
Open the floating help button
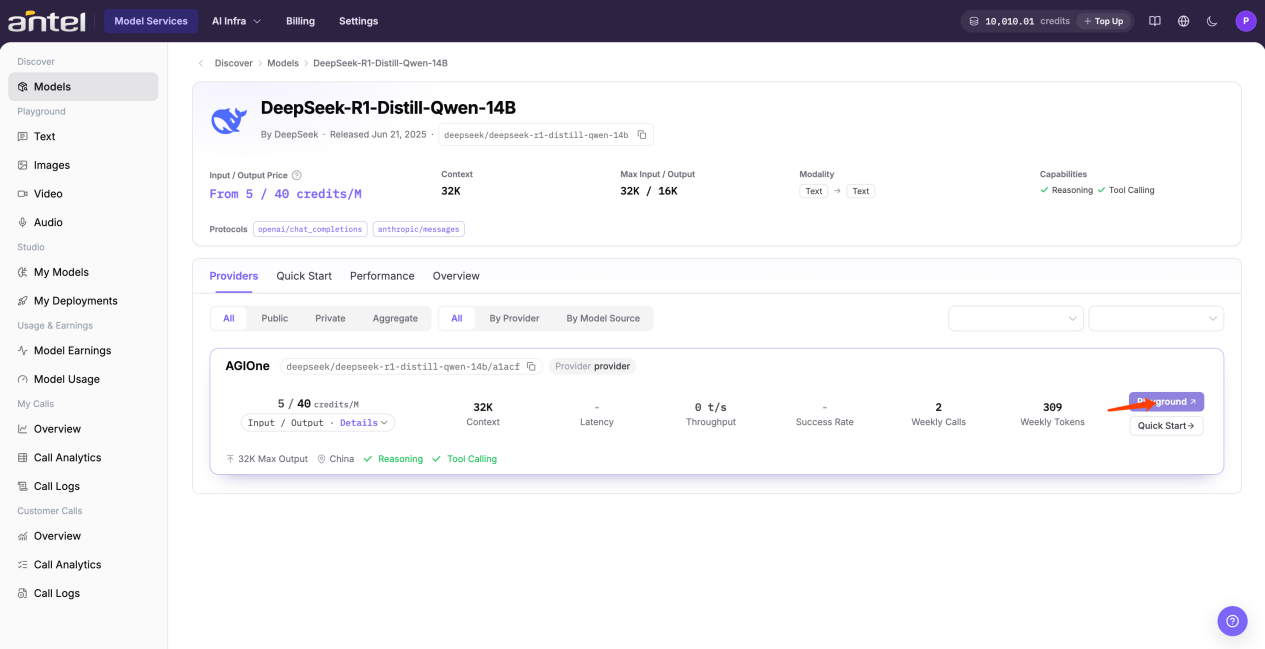tap(1232, 621)
